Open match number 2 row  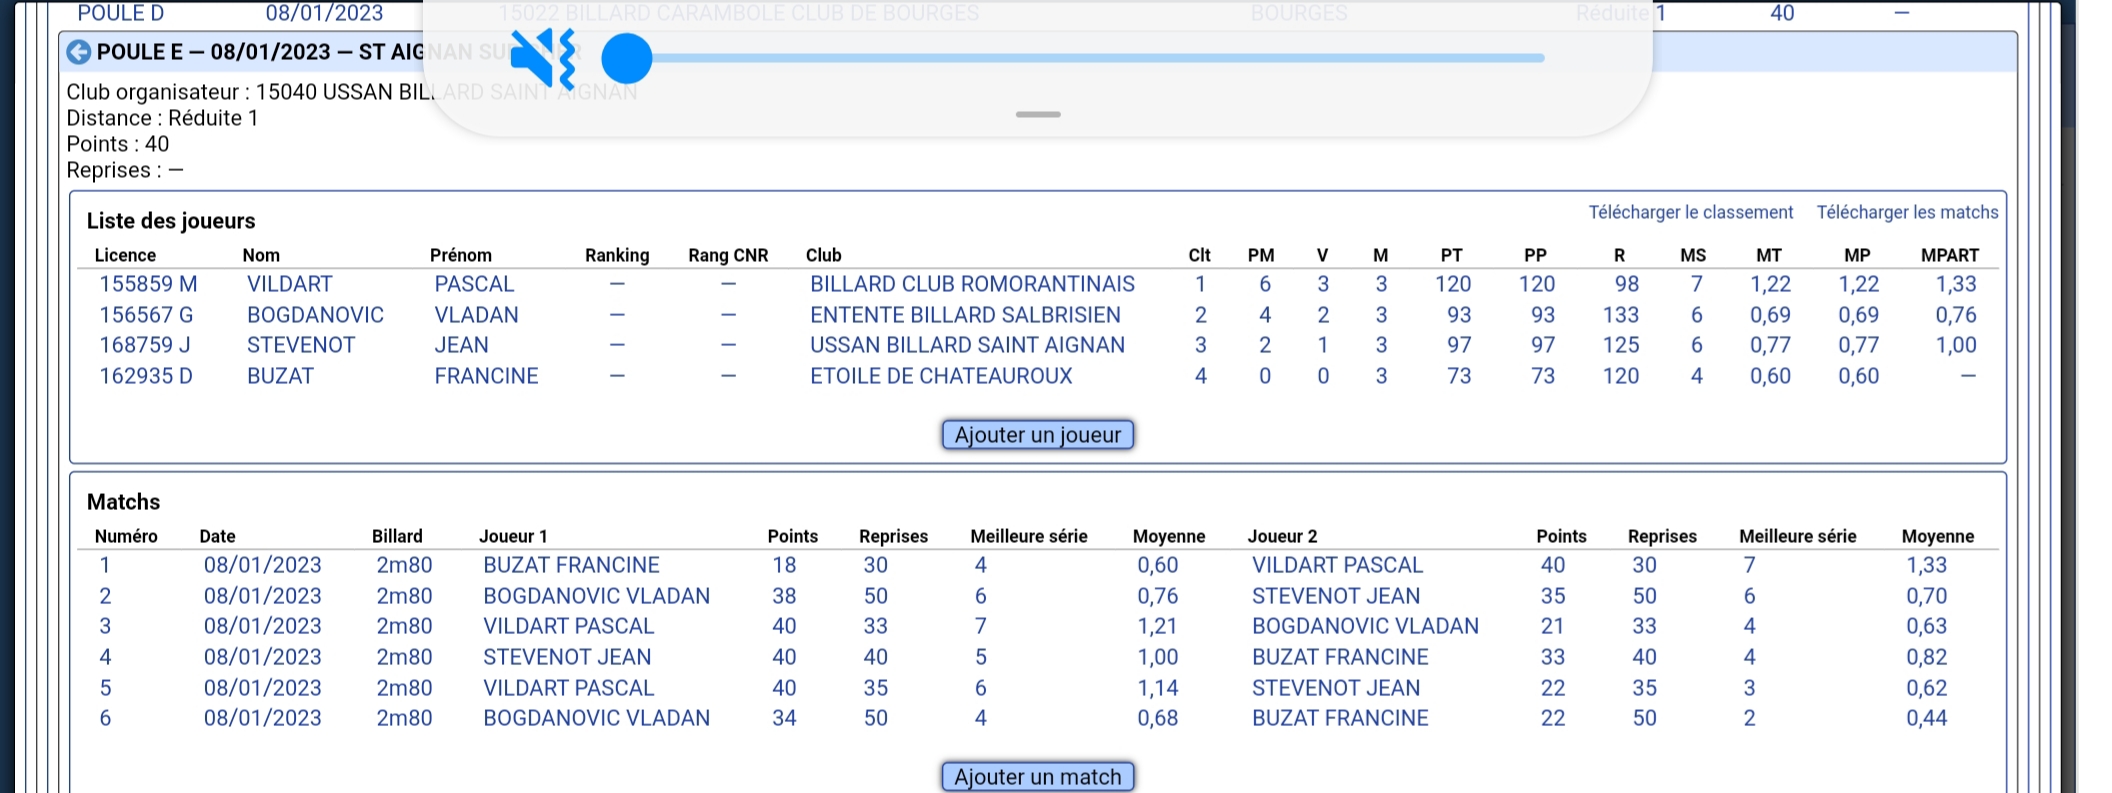tap(1038, 596)
